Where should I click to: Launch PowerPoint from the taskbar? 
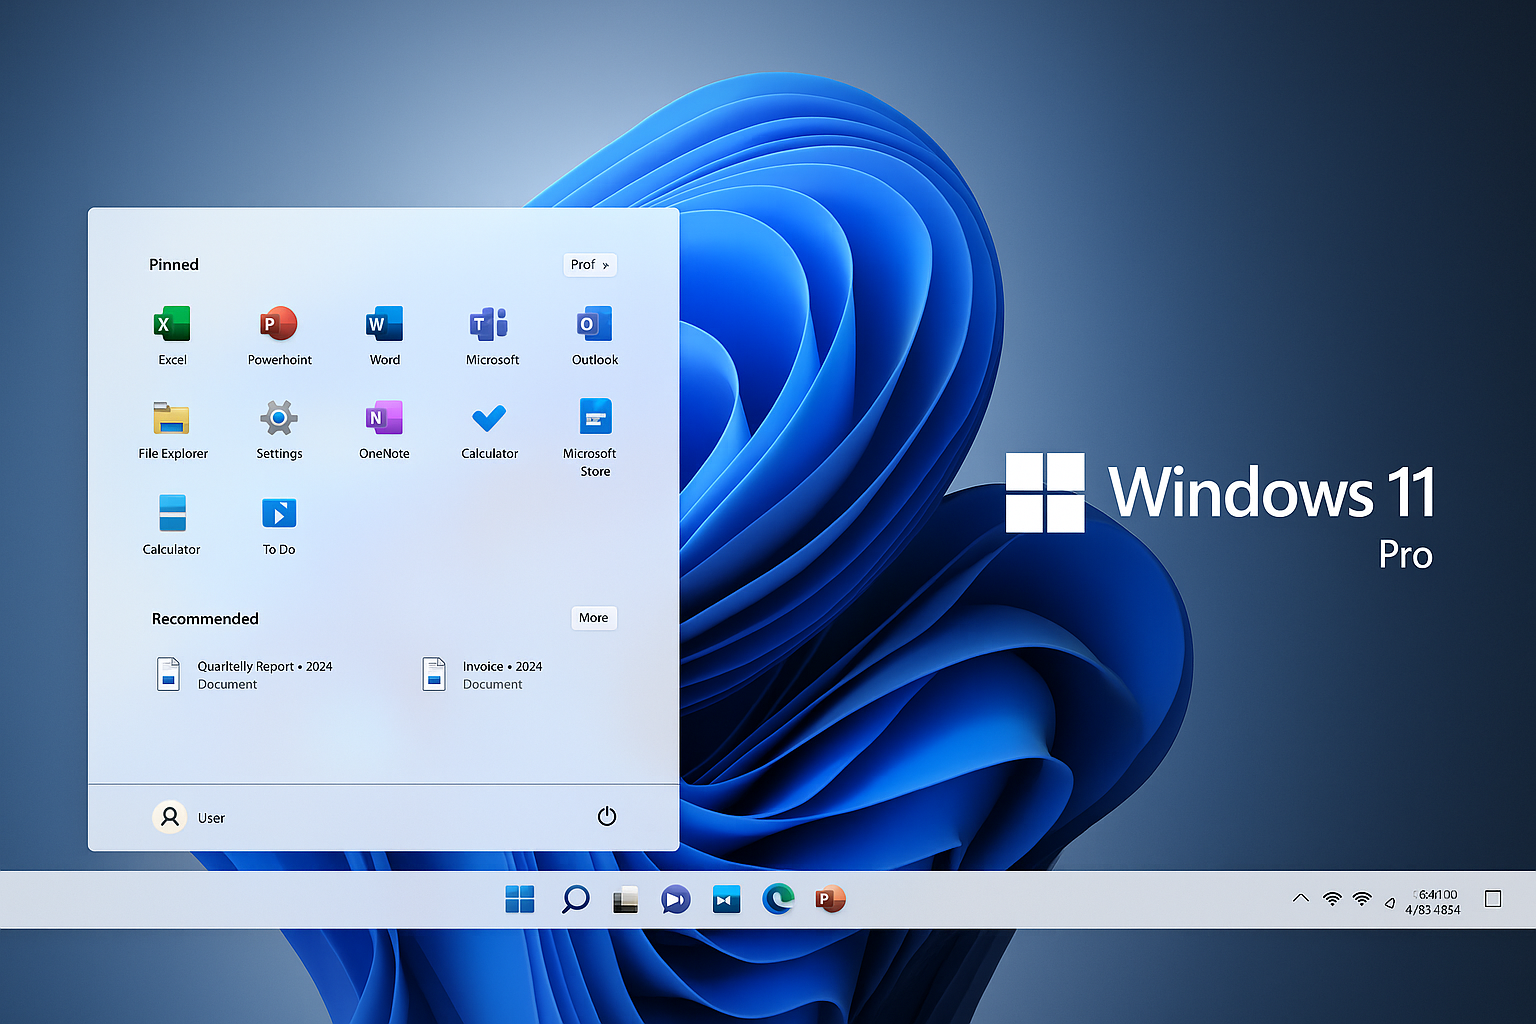point(829,899)
